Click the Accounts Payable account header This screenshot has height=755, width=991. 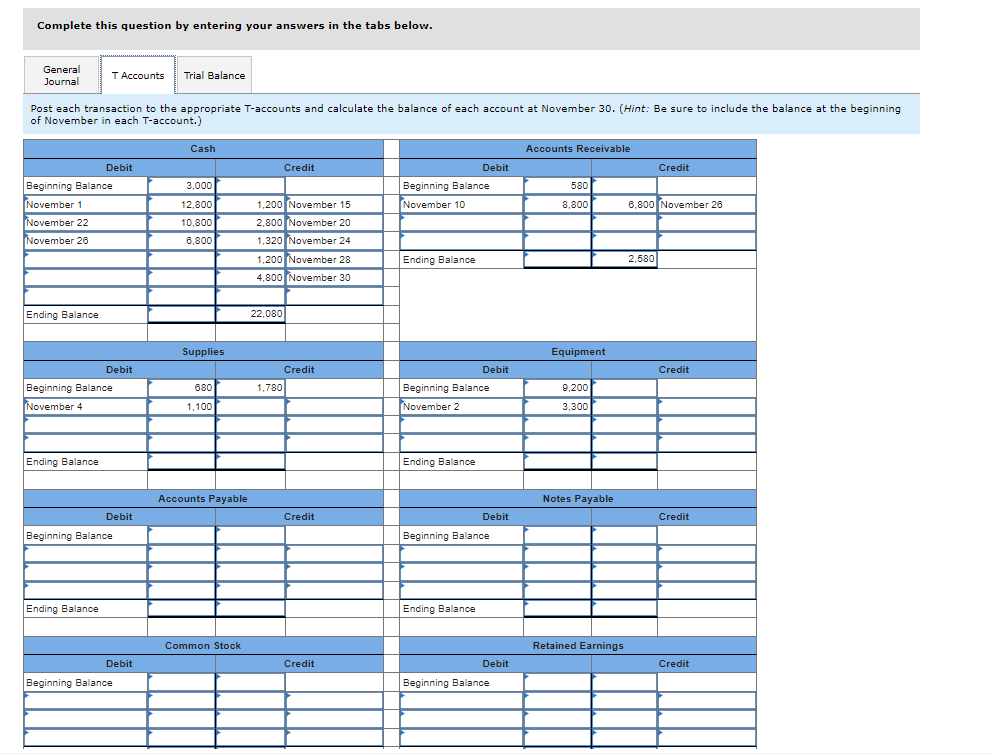pyautogui.click(x=203, y=499)
